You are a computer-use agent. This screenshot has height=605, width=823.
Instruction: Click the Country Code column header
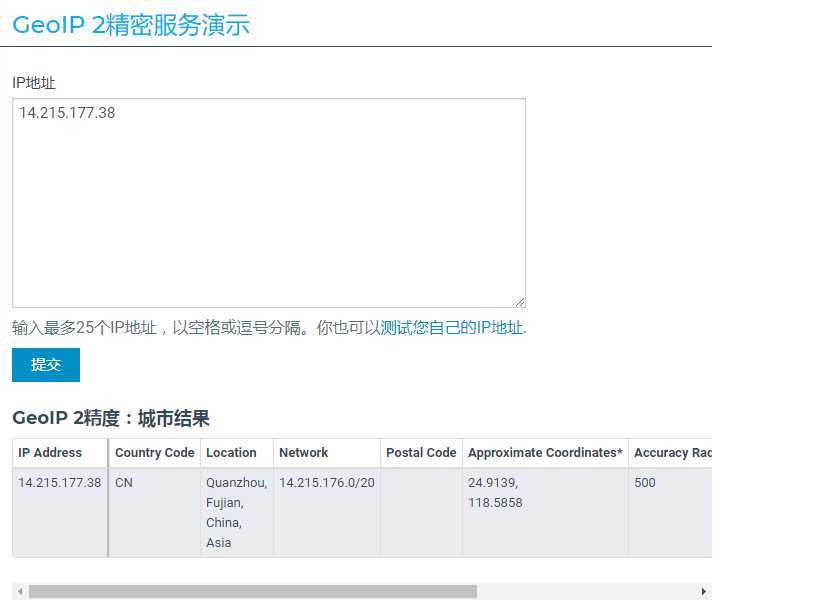pos(155,453)
